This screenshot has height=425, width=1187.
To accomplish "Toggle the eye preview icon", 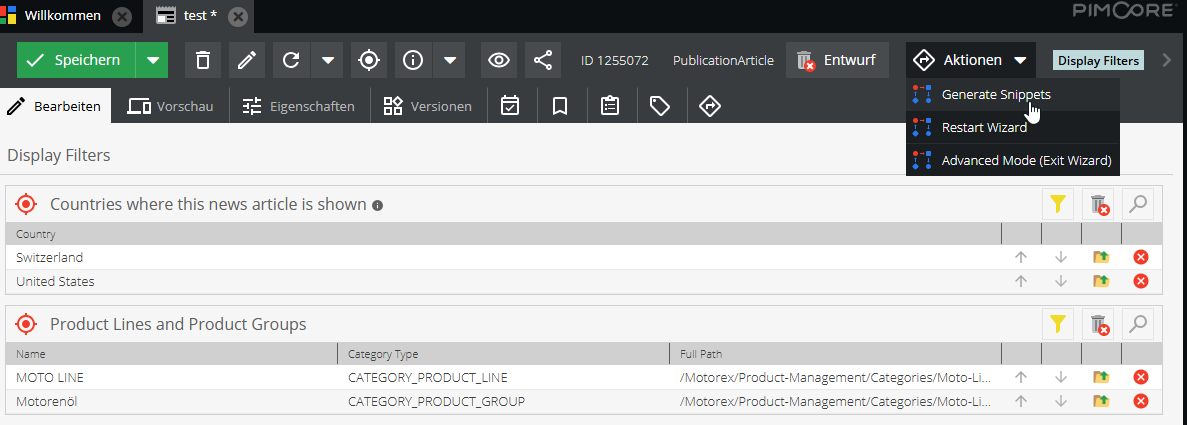I will click(x=498, y=60).
